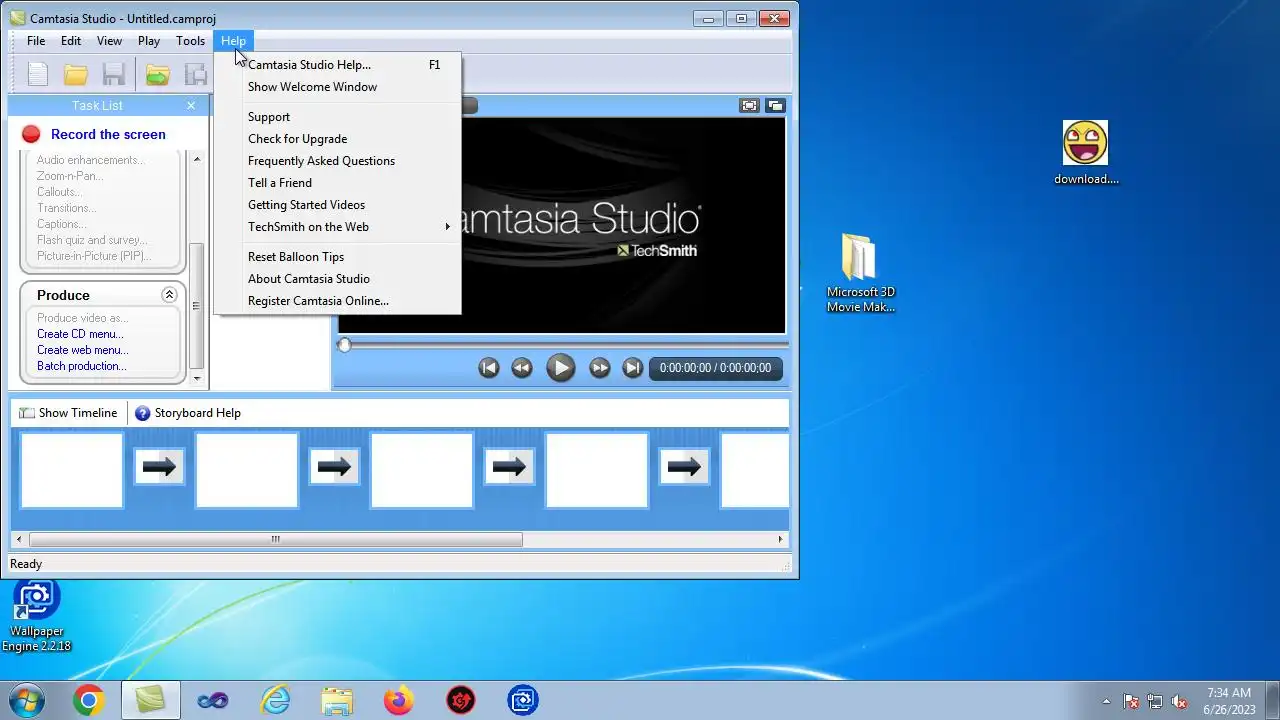The height and width of the screenshot is (720, 1280).
Task: Click the muted volume tray icon
Action: pyautogui.click(x=1179, y=702)
